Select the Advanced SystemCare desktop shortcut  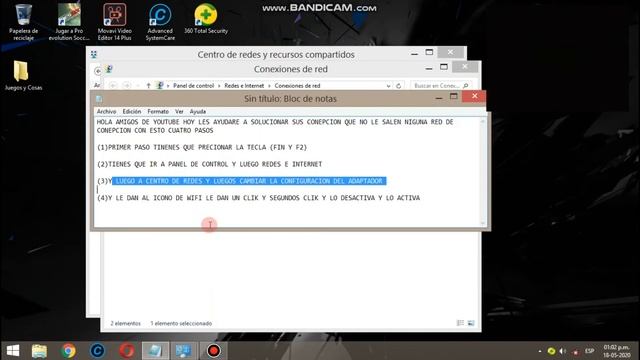[160, 22]
